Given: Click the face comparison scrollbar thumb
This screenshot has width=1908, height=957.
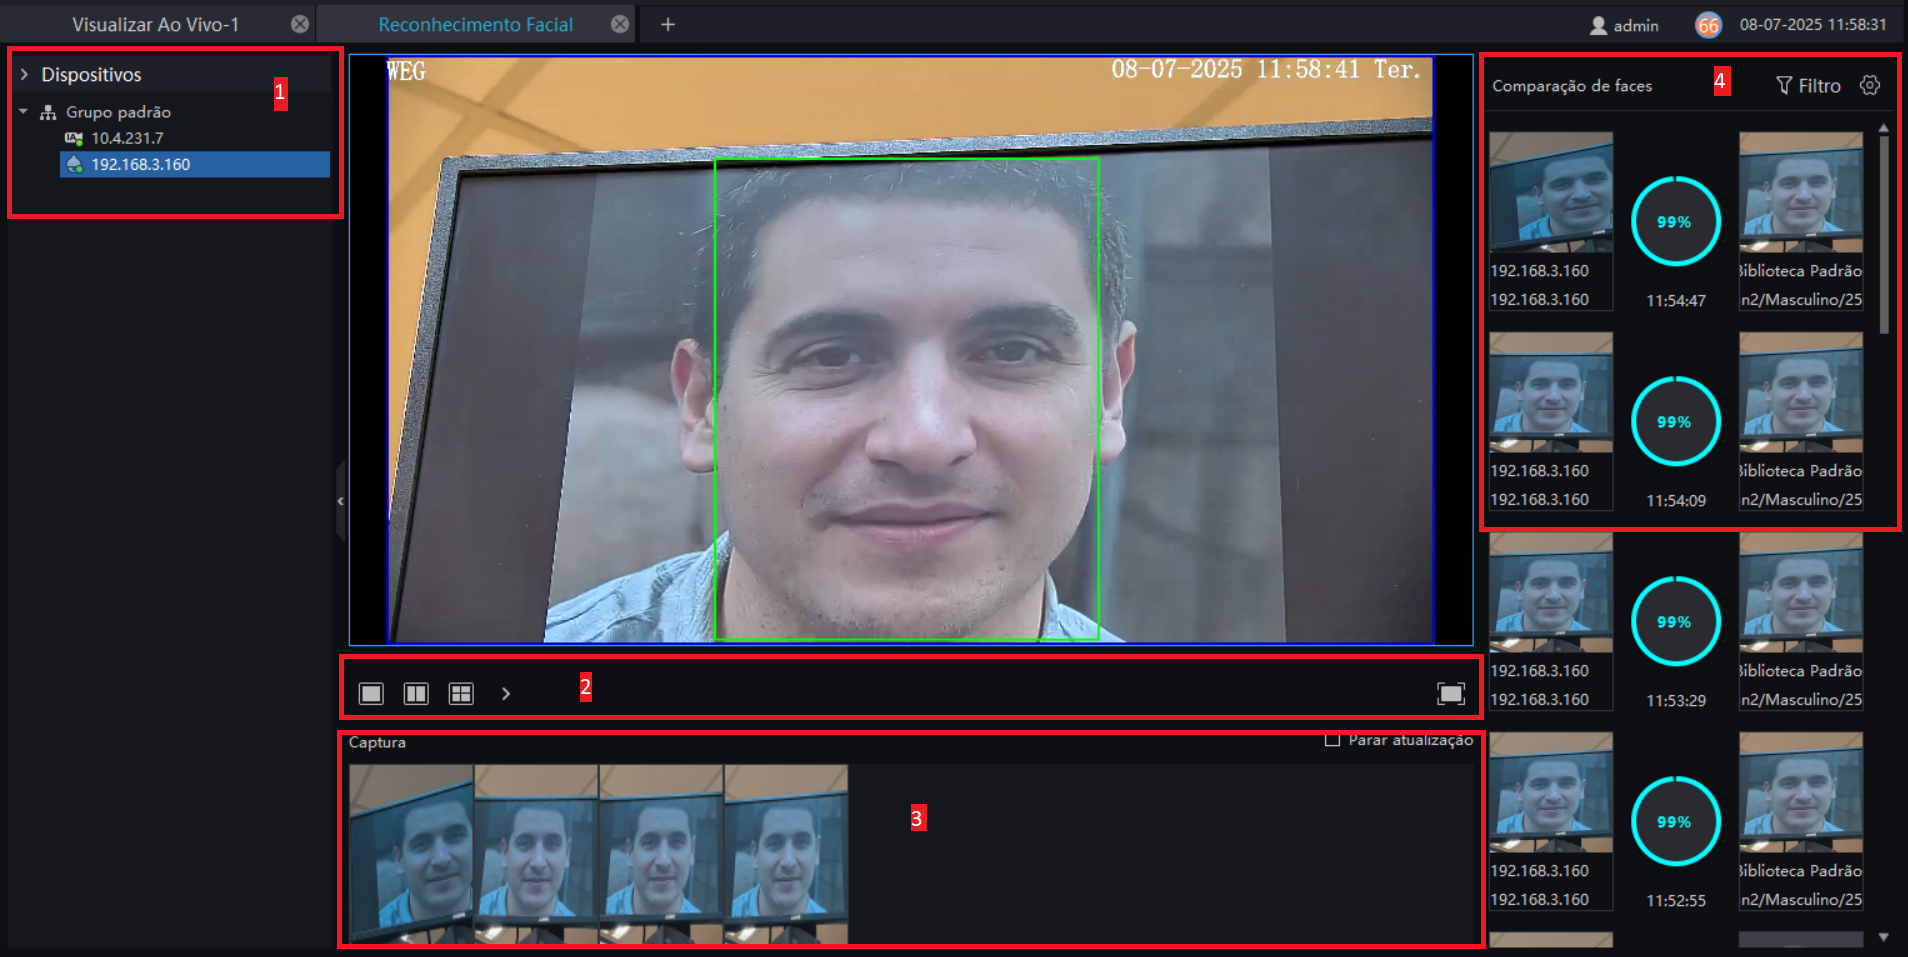Looking at the screenshot, I should 1884,234.
